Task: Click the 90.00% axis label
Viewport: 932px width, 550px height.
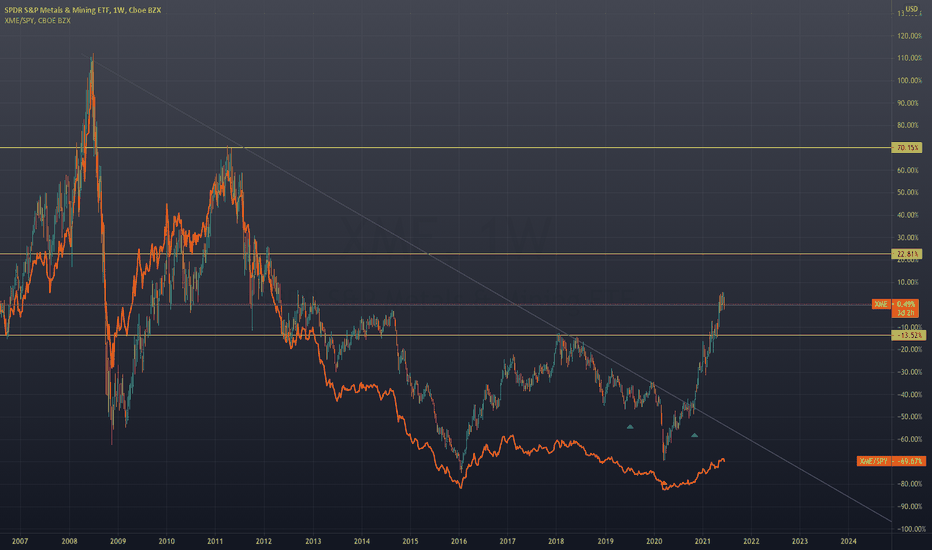Action: [x=909, y=103]
